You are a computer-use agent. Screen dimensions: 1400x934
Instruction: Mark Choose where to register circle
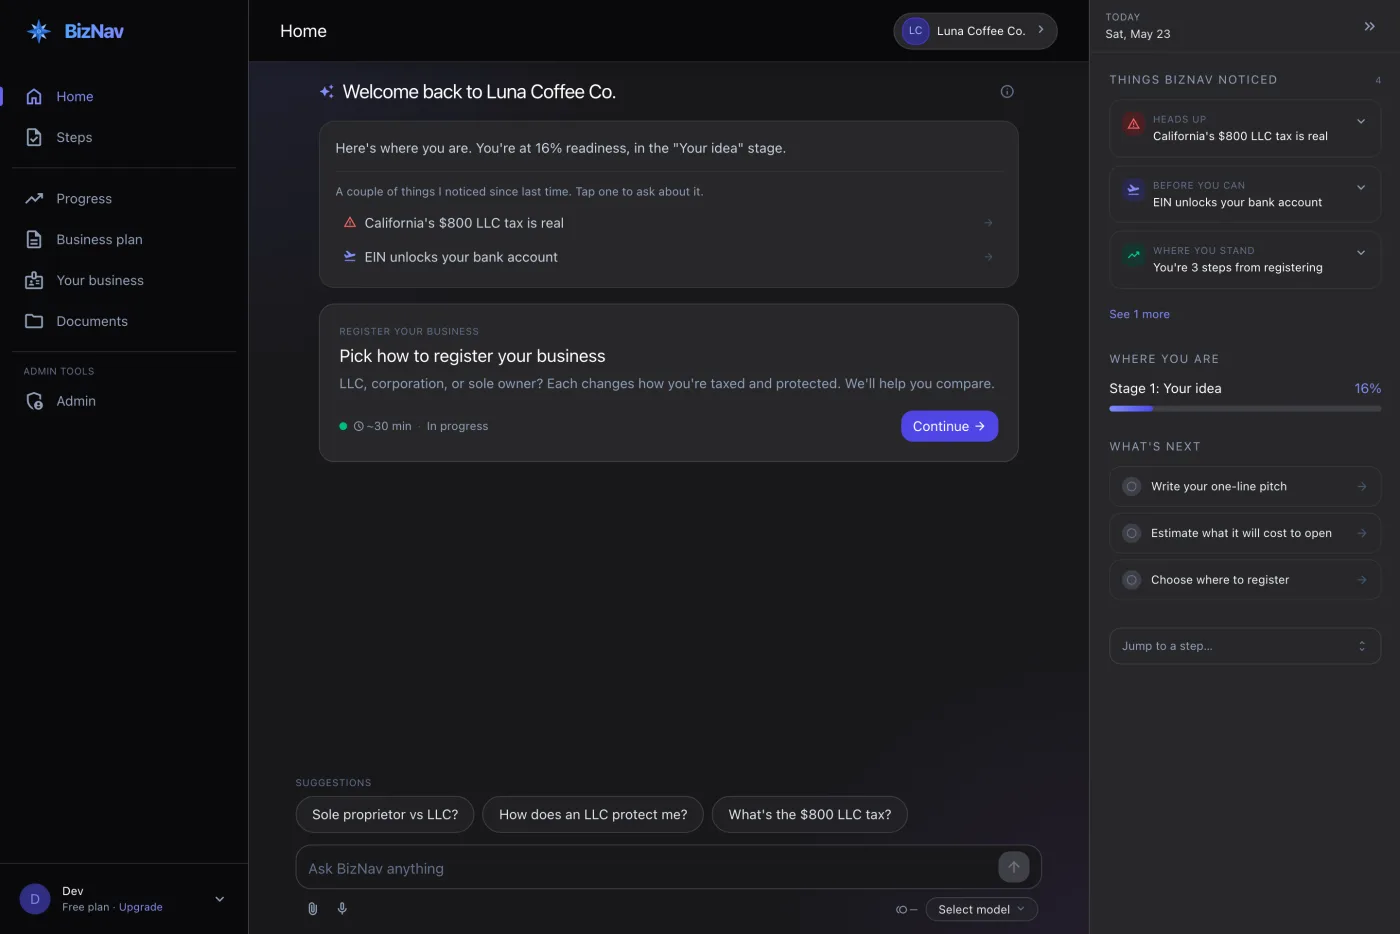click(x=1131, y=580)
